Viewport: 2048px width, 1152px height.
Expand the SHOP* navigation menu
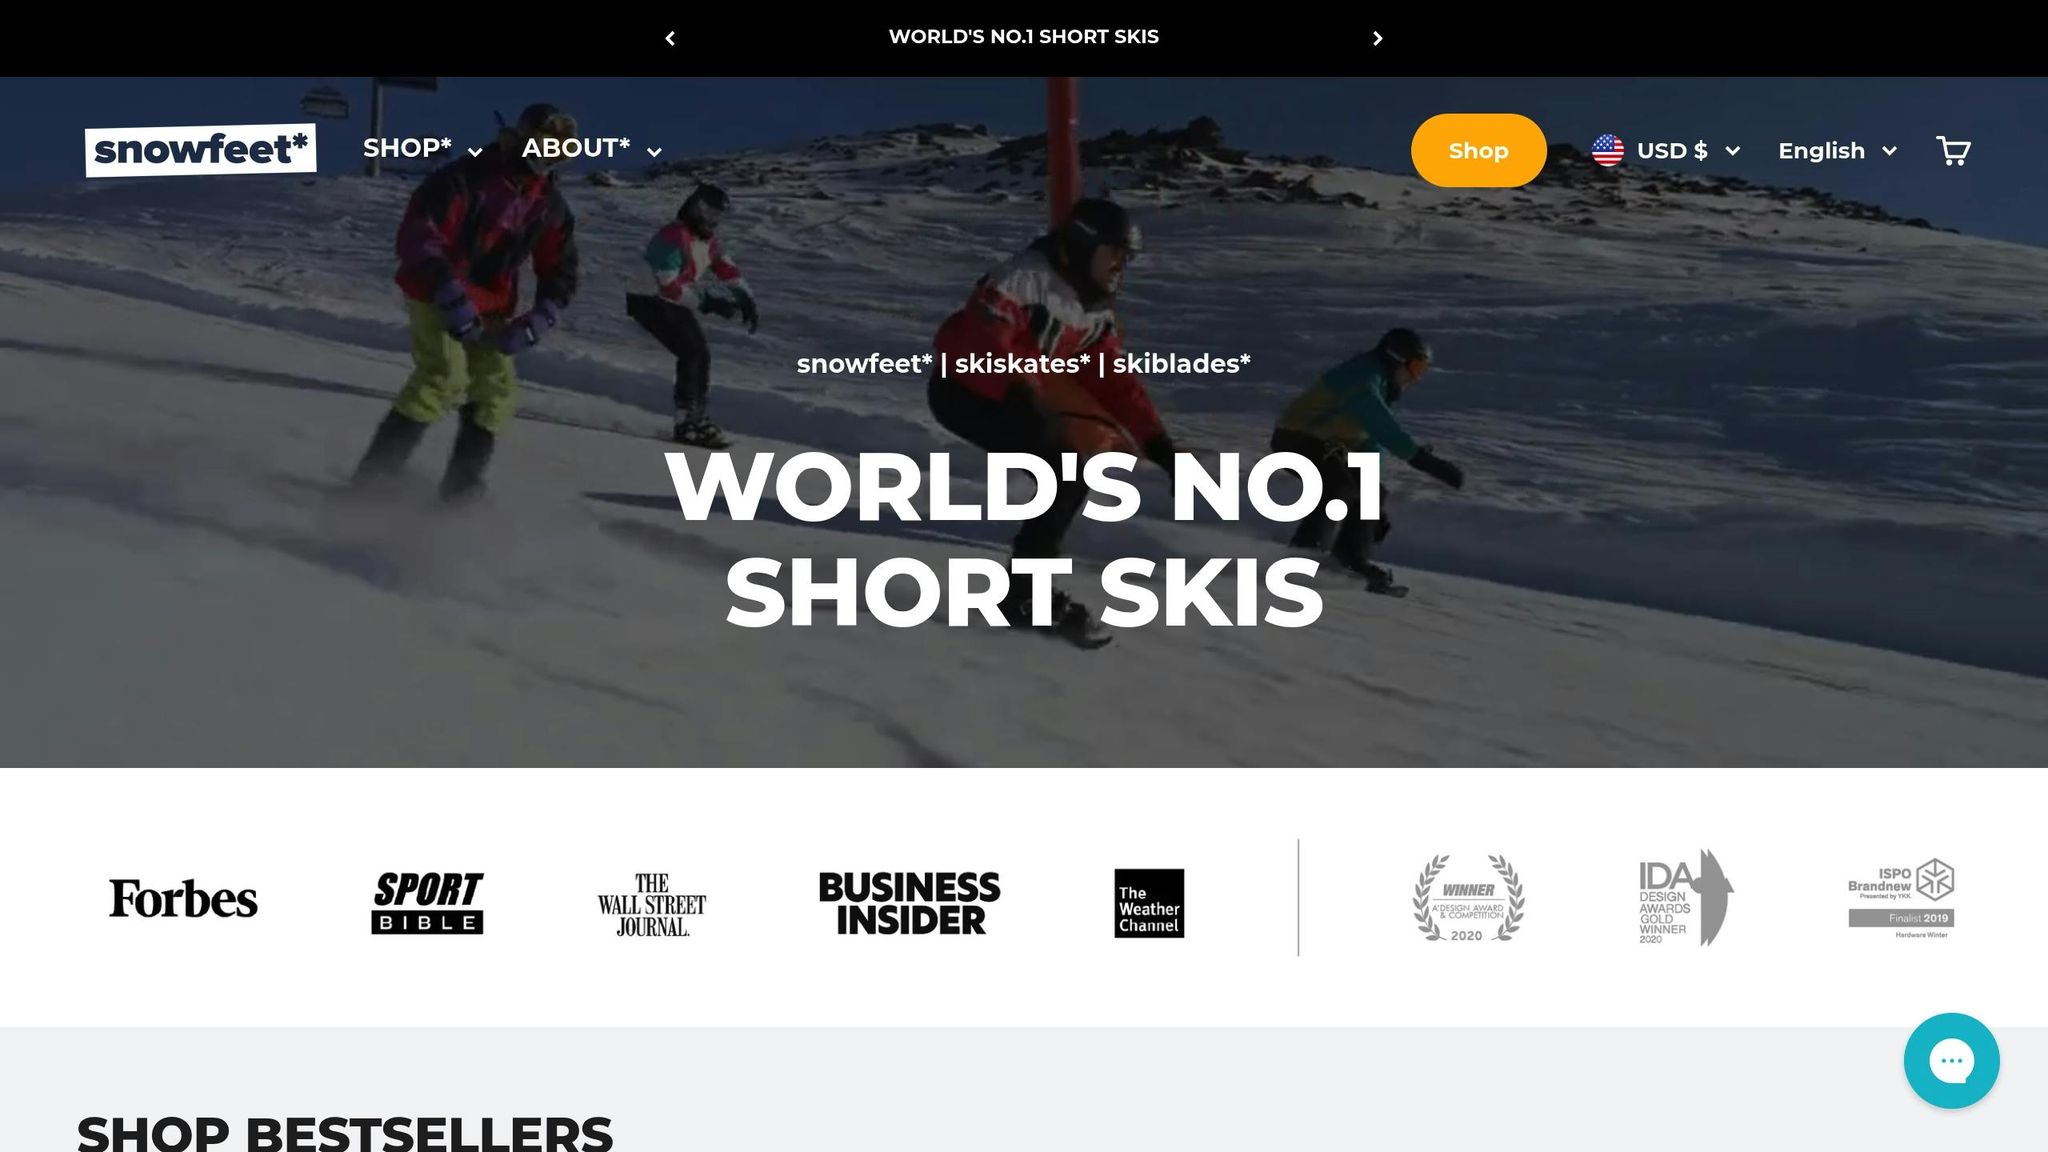coord(423,149)
